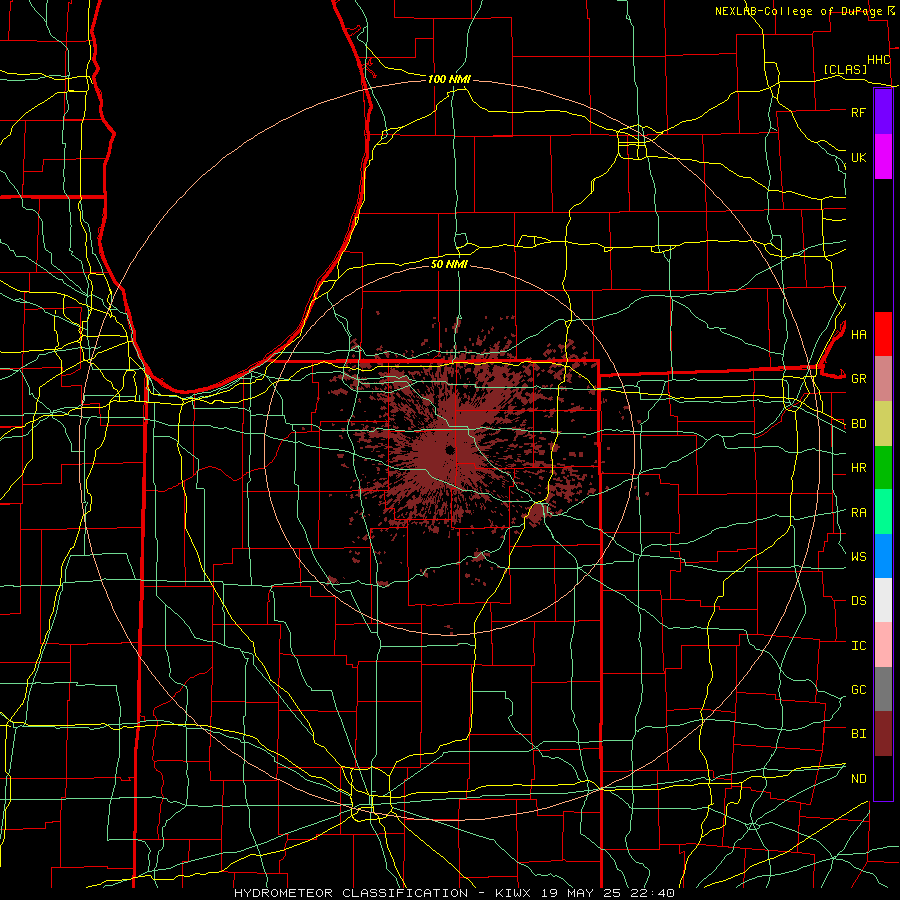Click the GC gray legend swatch
Image resolution: width=900 pixels, height=900 pixels.
883,689
